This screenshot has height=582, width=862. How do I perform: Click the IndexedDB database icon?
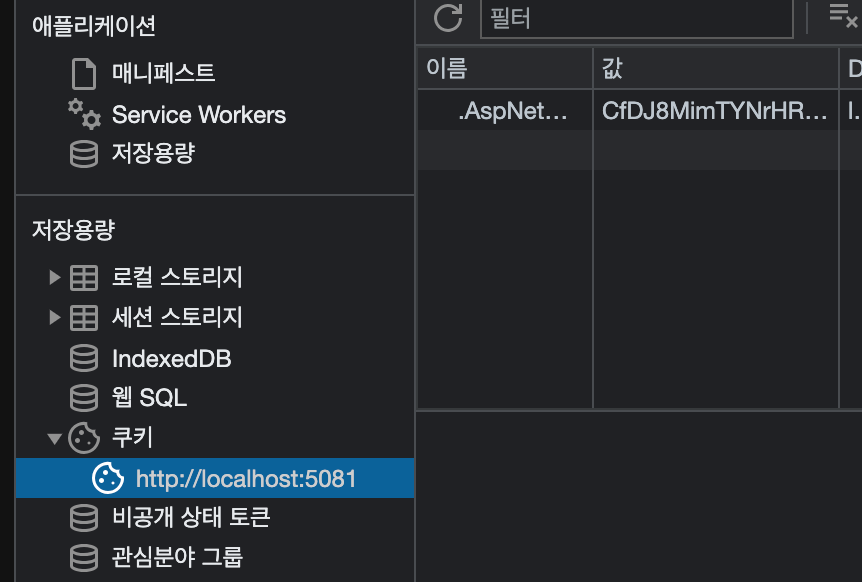point(84,358)
